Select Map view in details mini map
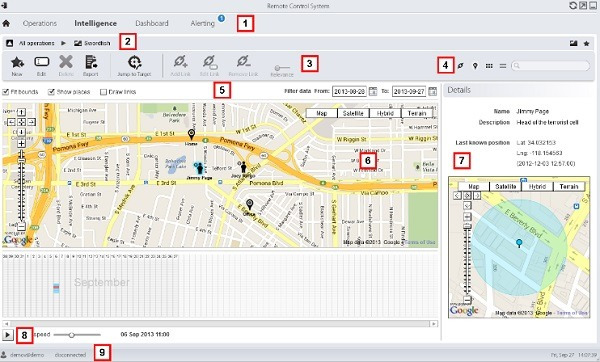Viewport: 600px width, 362px height. tap(474, 186)
